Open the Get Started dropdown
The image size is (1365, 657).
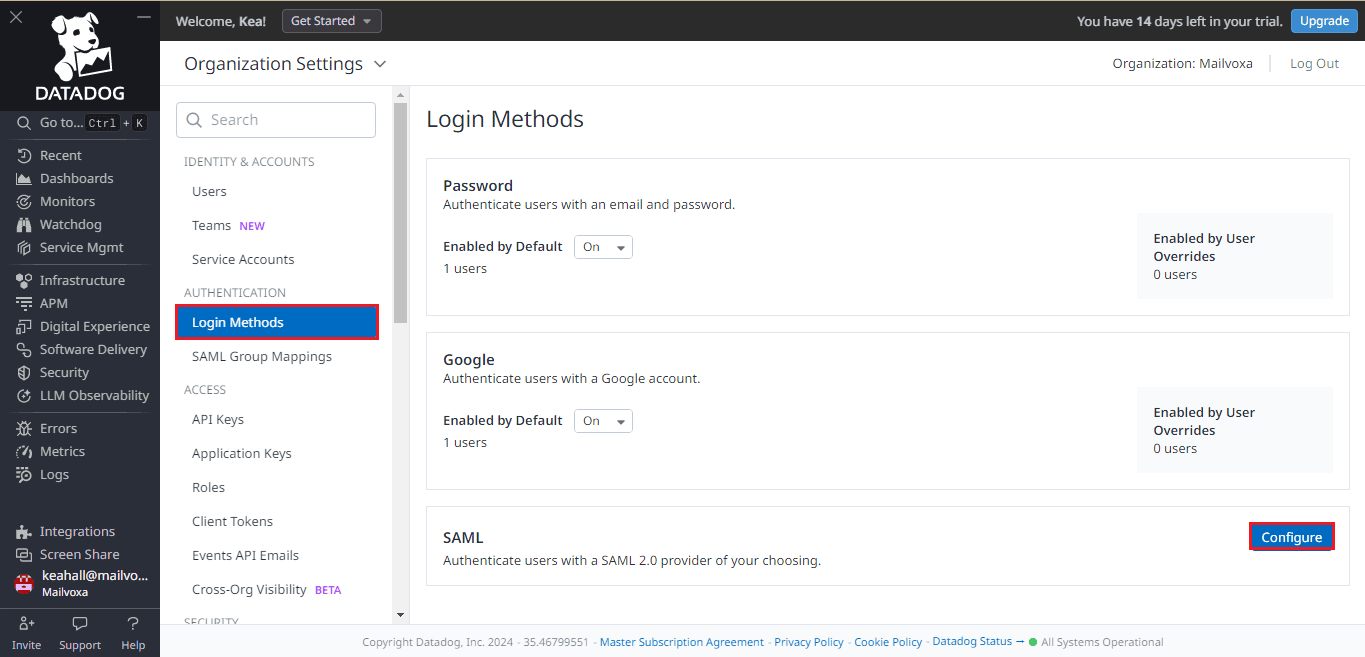coord(331,20)
